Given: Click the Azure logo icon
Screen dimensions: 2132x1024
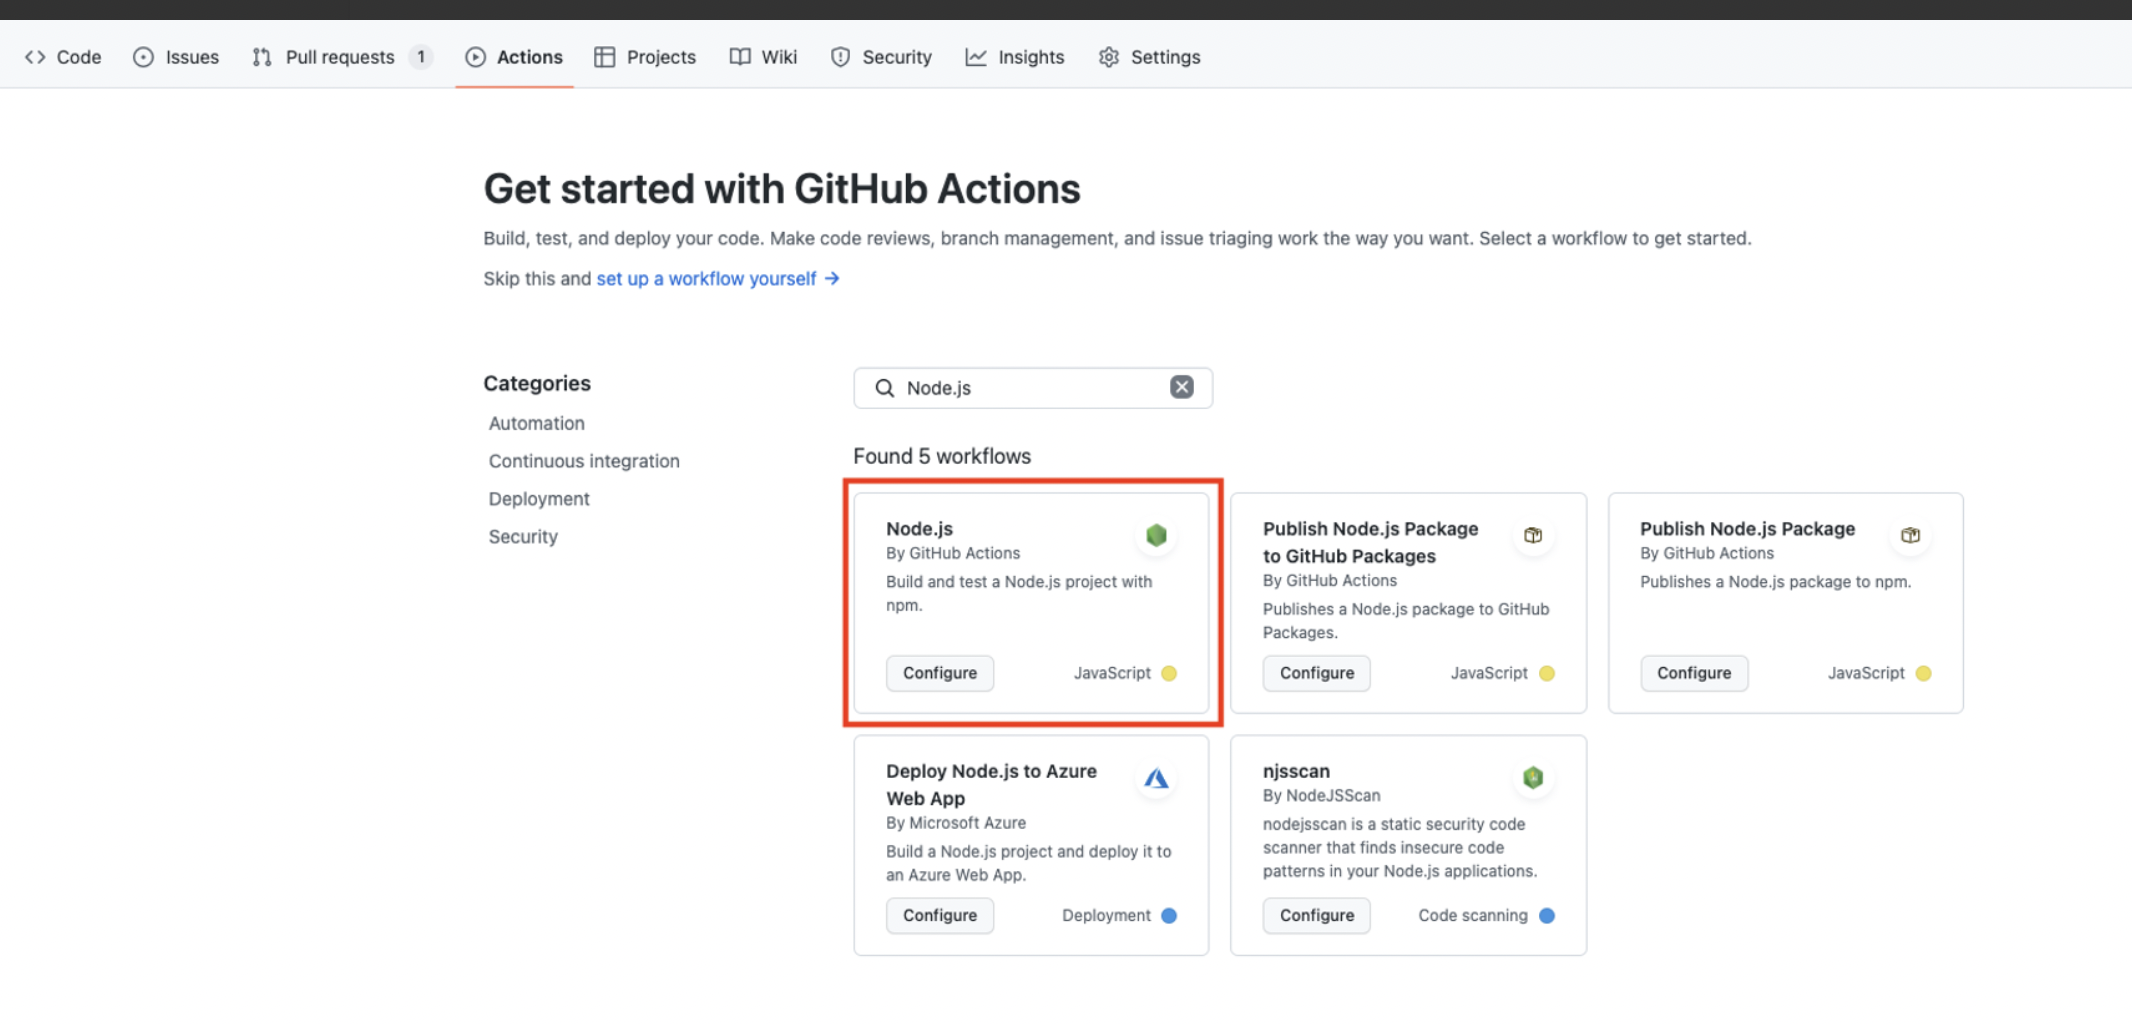Looking at the screenshot, I should 1157,778.
